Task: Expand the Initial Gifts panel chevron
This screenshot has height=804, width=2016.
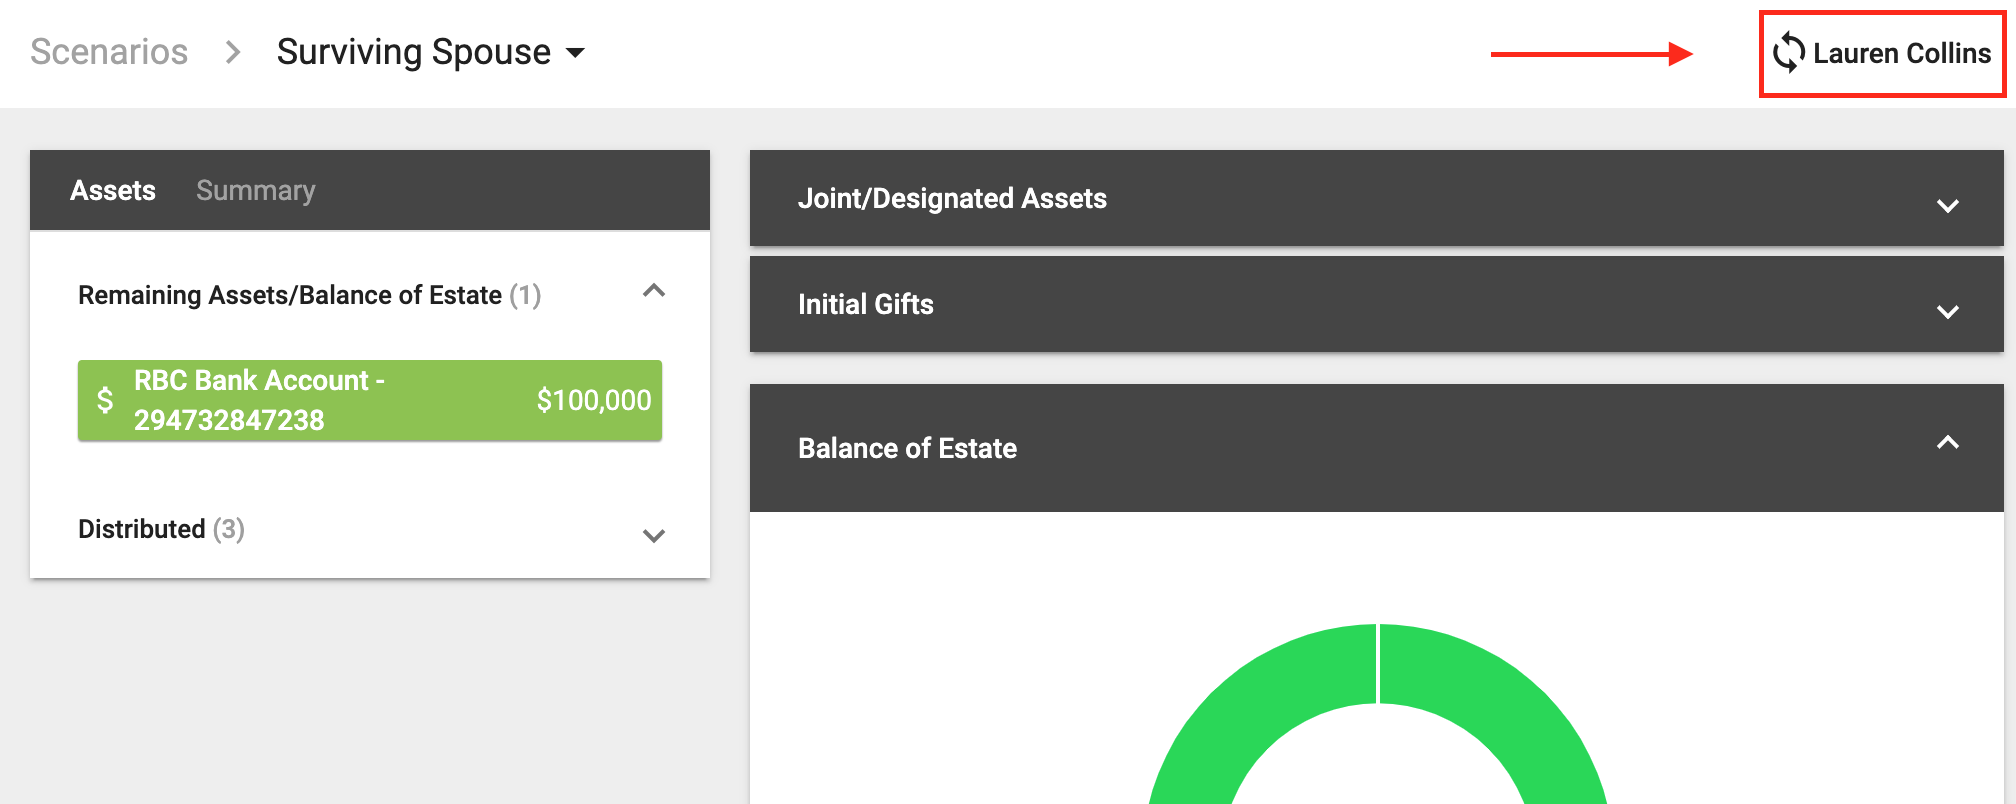Action: [x=1947, y=312]
